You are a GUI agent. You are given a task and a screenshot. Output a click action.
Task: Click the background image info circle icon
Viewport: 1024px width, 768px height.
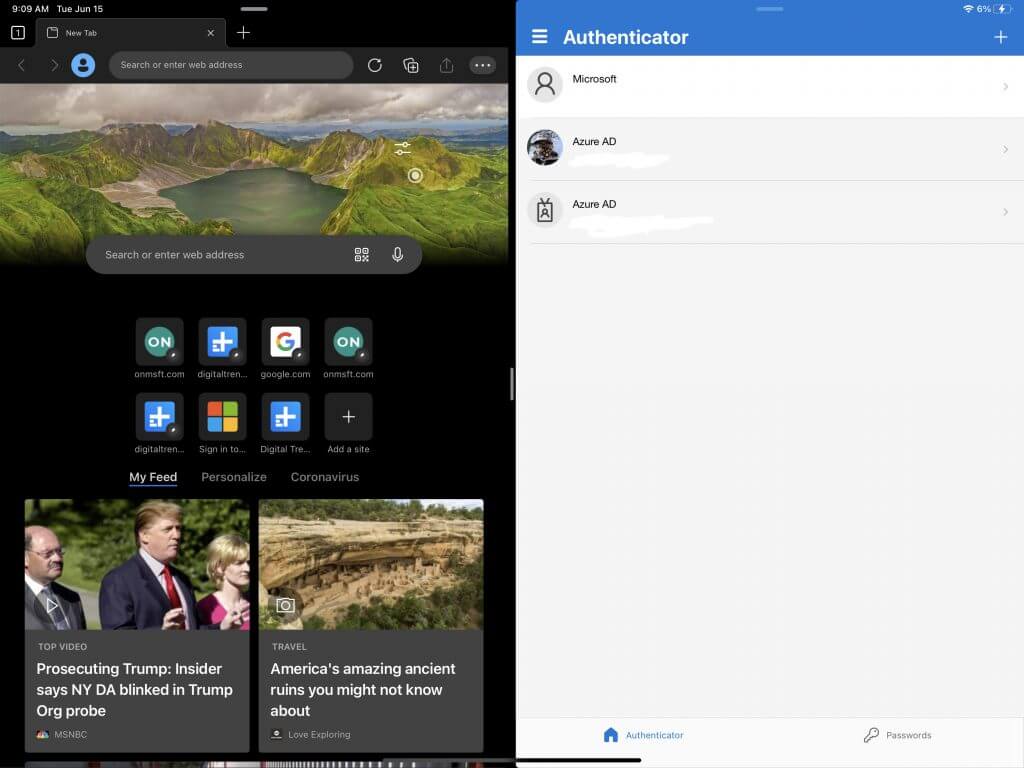tap(415, 176)
